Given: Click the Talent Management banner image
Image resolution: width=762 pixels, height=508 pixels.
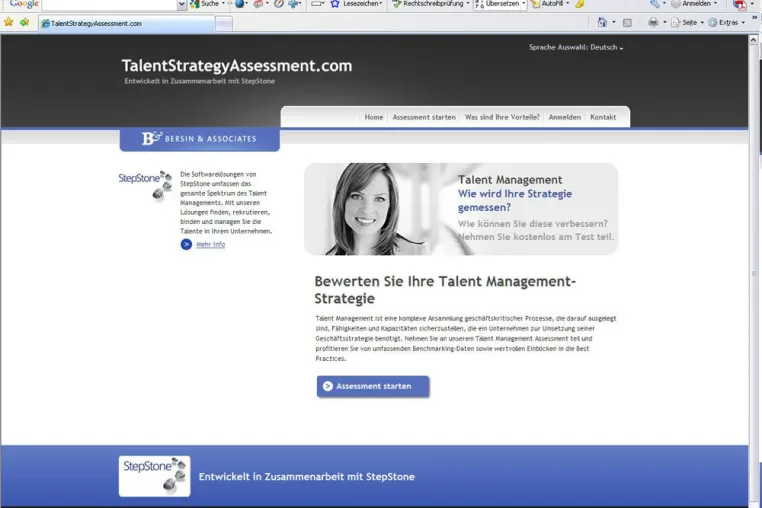Looking at the screenshot, I should pos(461,209).
